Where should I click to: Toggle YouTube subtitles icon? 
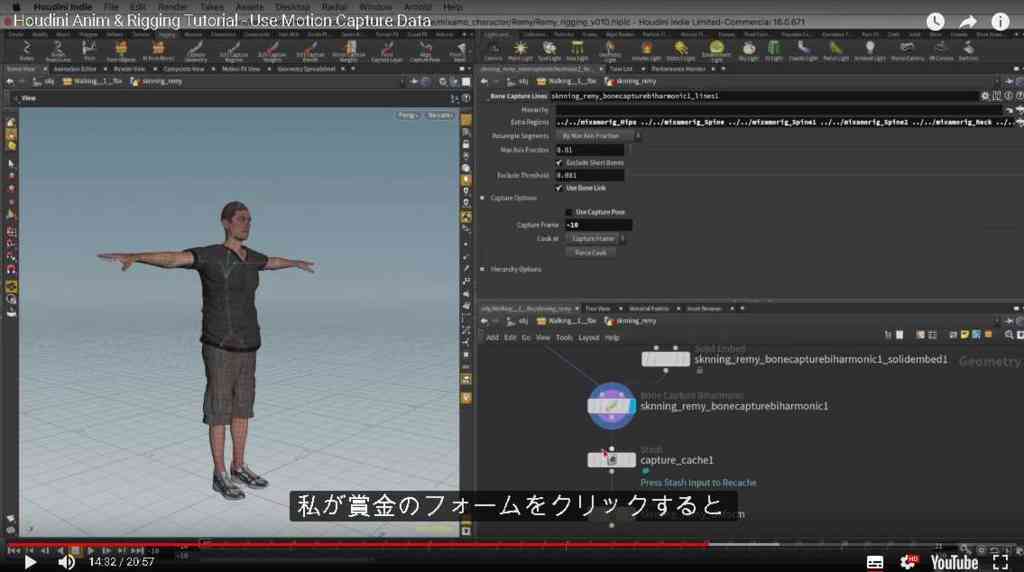[x=875, y=562]
